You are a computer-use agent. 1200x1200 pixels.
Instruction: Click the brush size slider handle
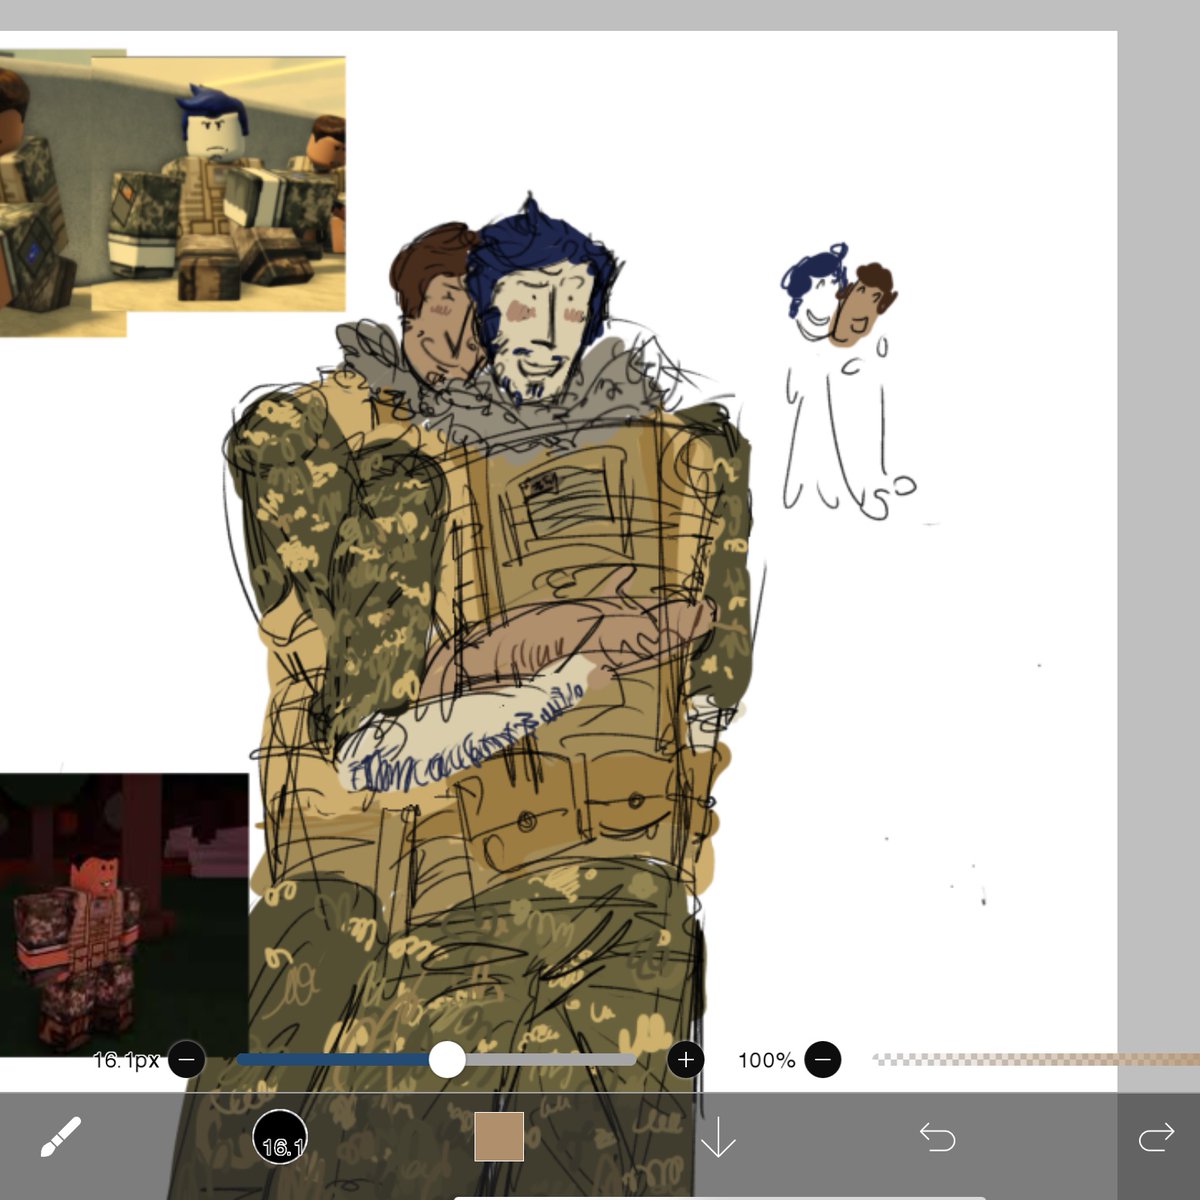447,1060
